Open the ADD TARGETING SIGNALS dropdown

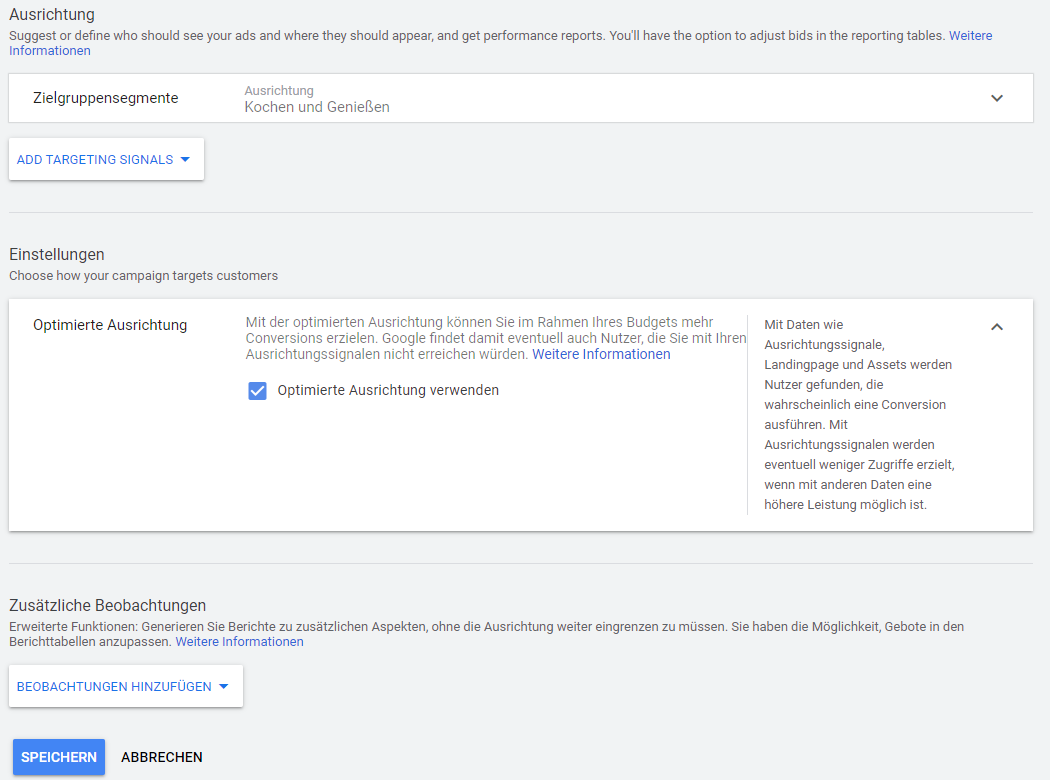pyautogui.click(x=95, y=160)
